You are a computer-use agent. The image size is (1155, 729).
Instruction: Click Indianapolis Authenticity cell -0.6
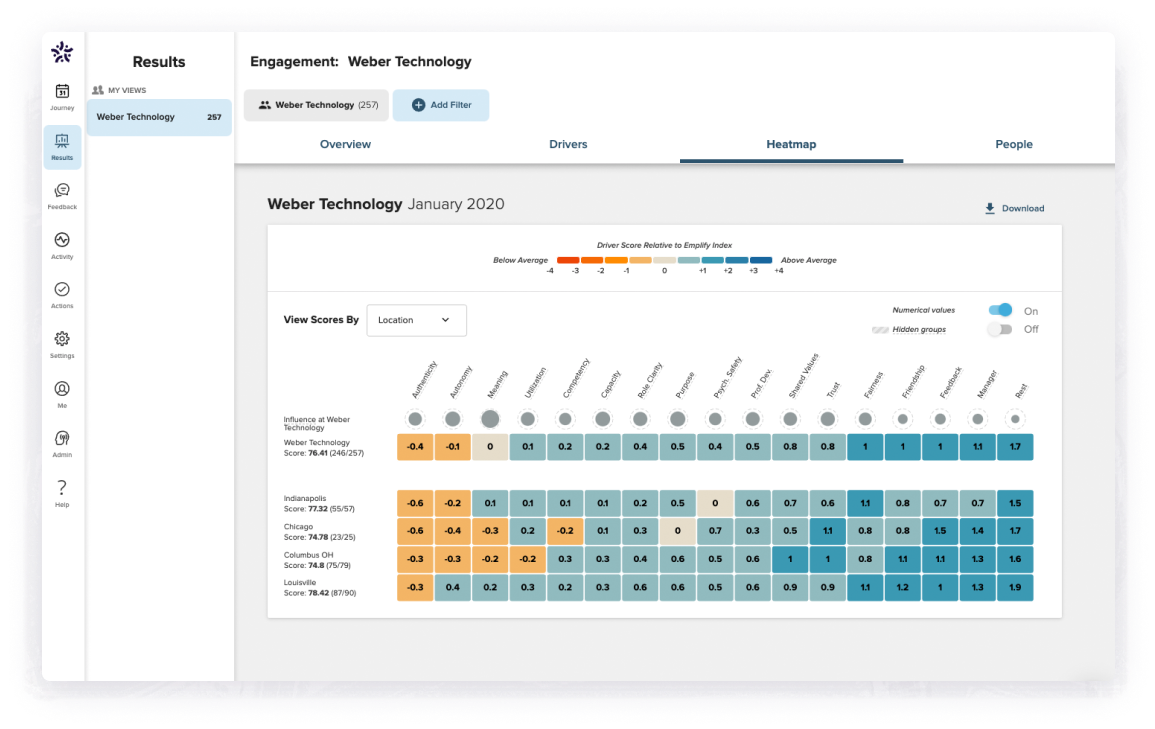coord(415,504)
